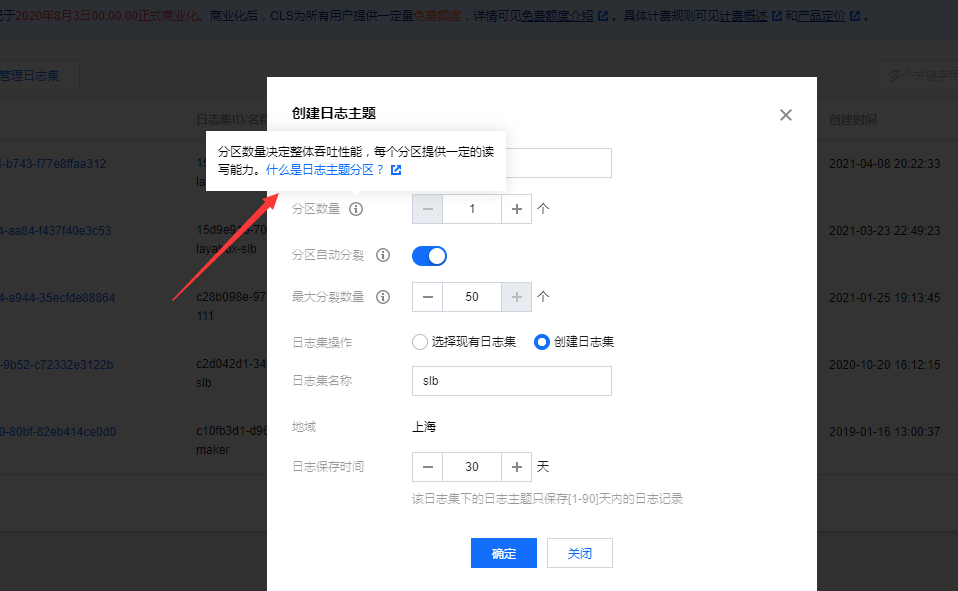Open the 免费额度介绍 link in the banner

pos(557,16)
